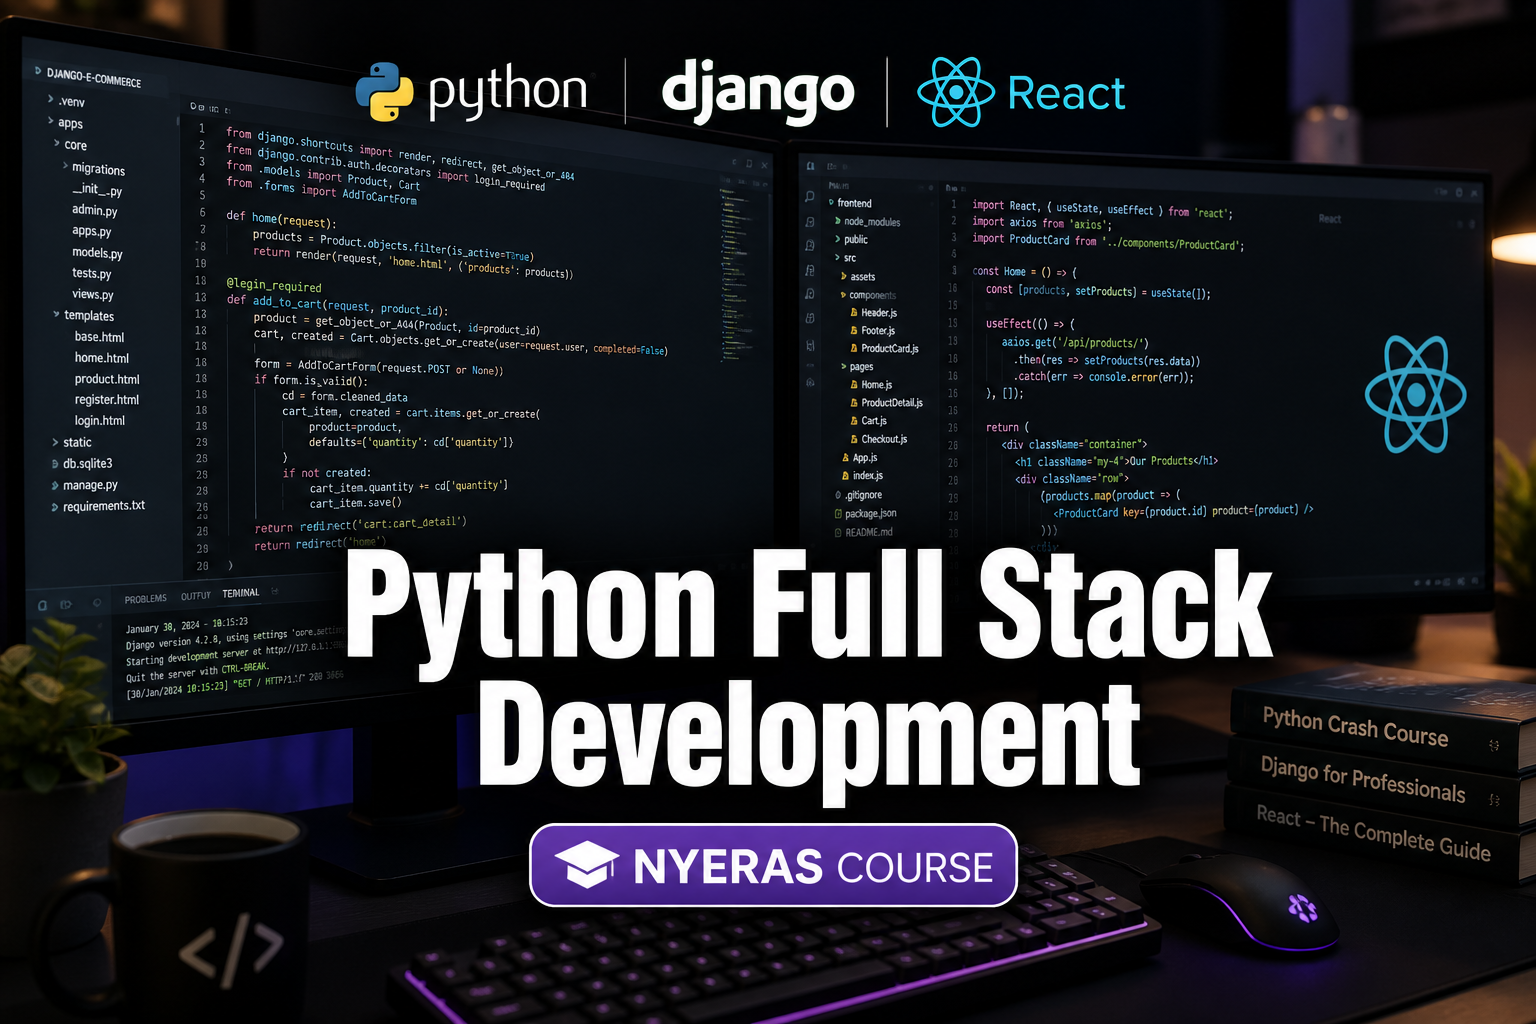Open Search in the React editor activity bar

point(809,196)
